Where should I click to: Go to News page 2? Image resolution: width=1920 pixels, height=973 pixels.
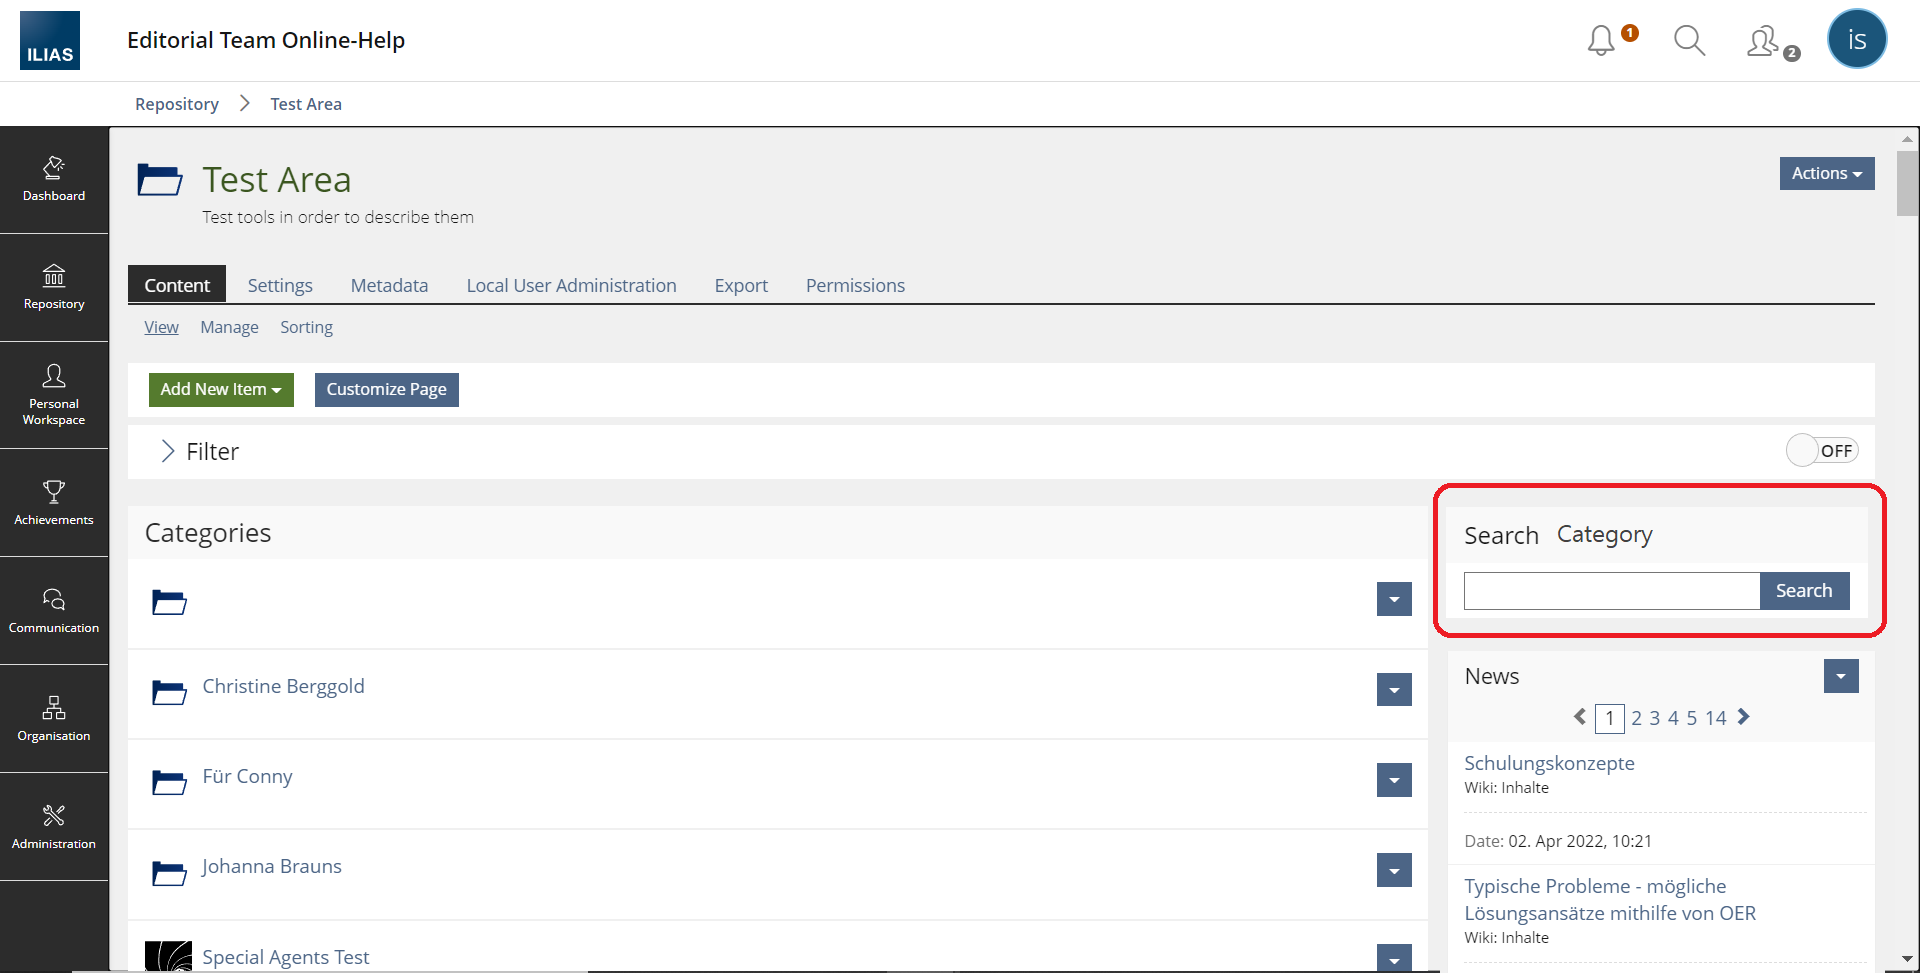coord(1636,718)
